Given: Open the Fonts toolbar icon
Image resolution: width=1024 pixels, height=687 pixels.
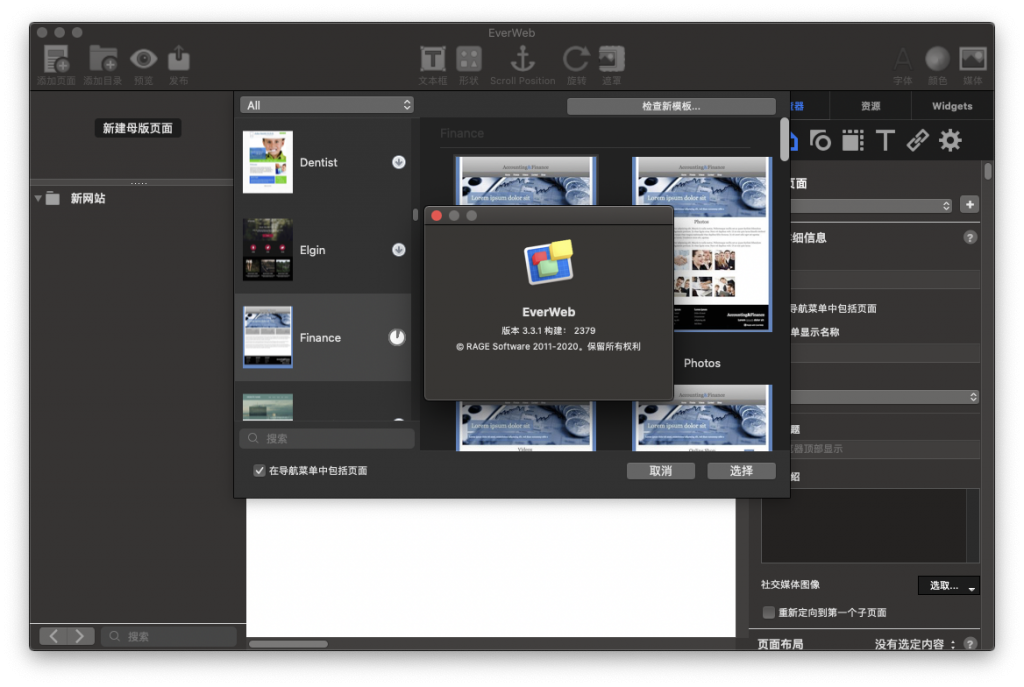Looking at the screenshot, I should pos(903,59).
